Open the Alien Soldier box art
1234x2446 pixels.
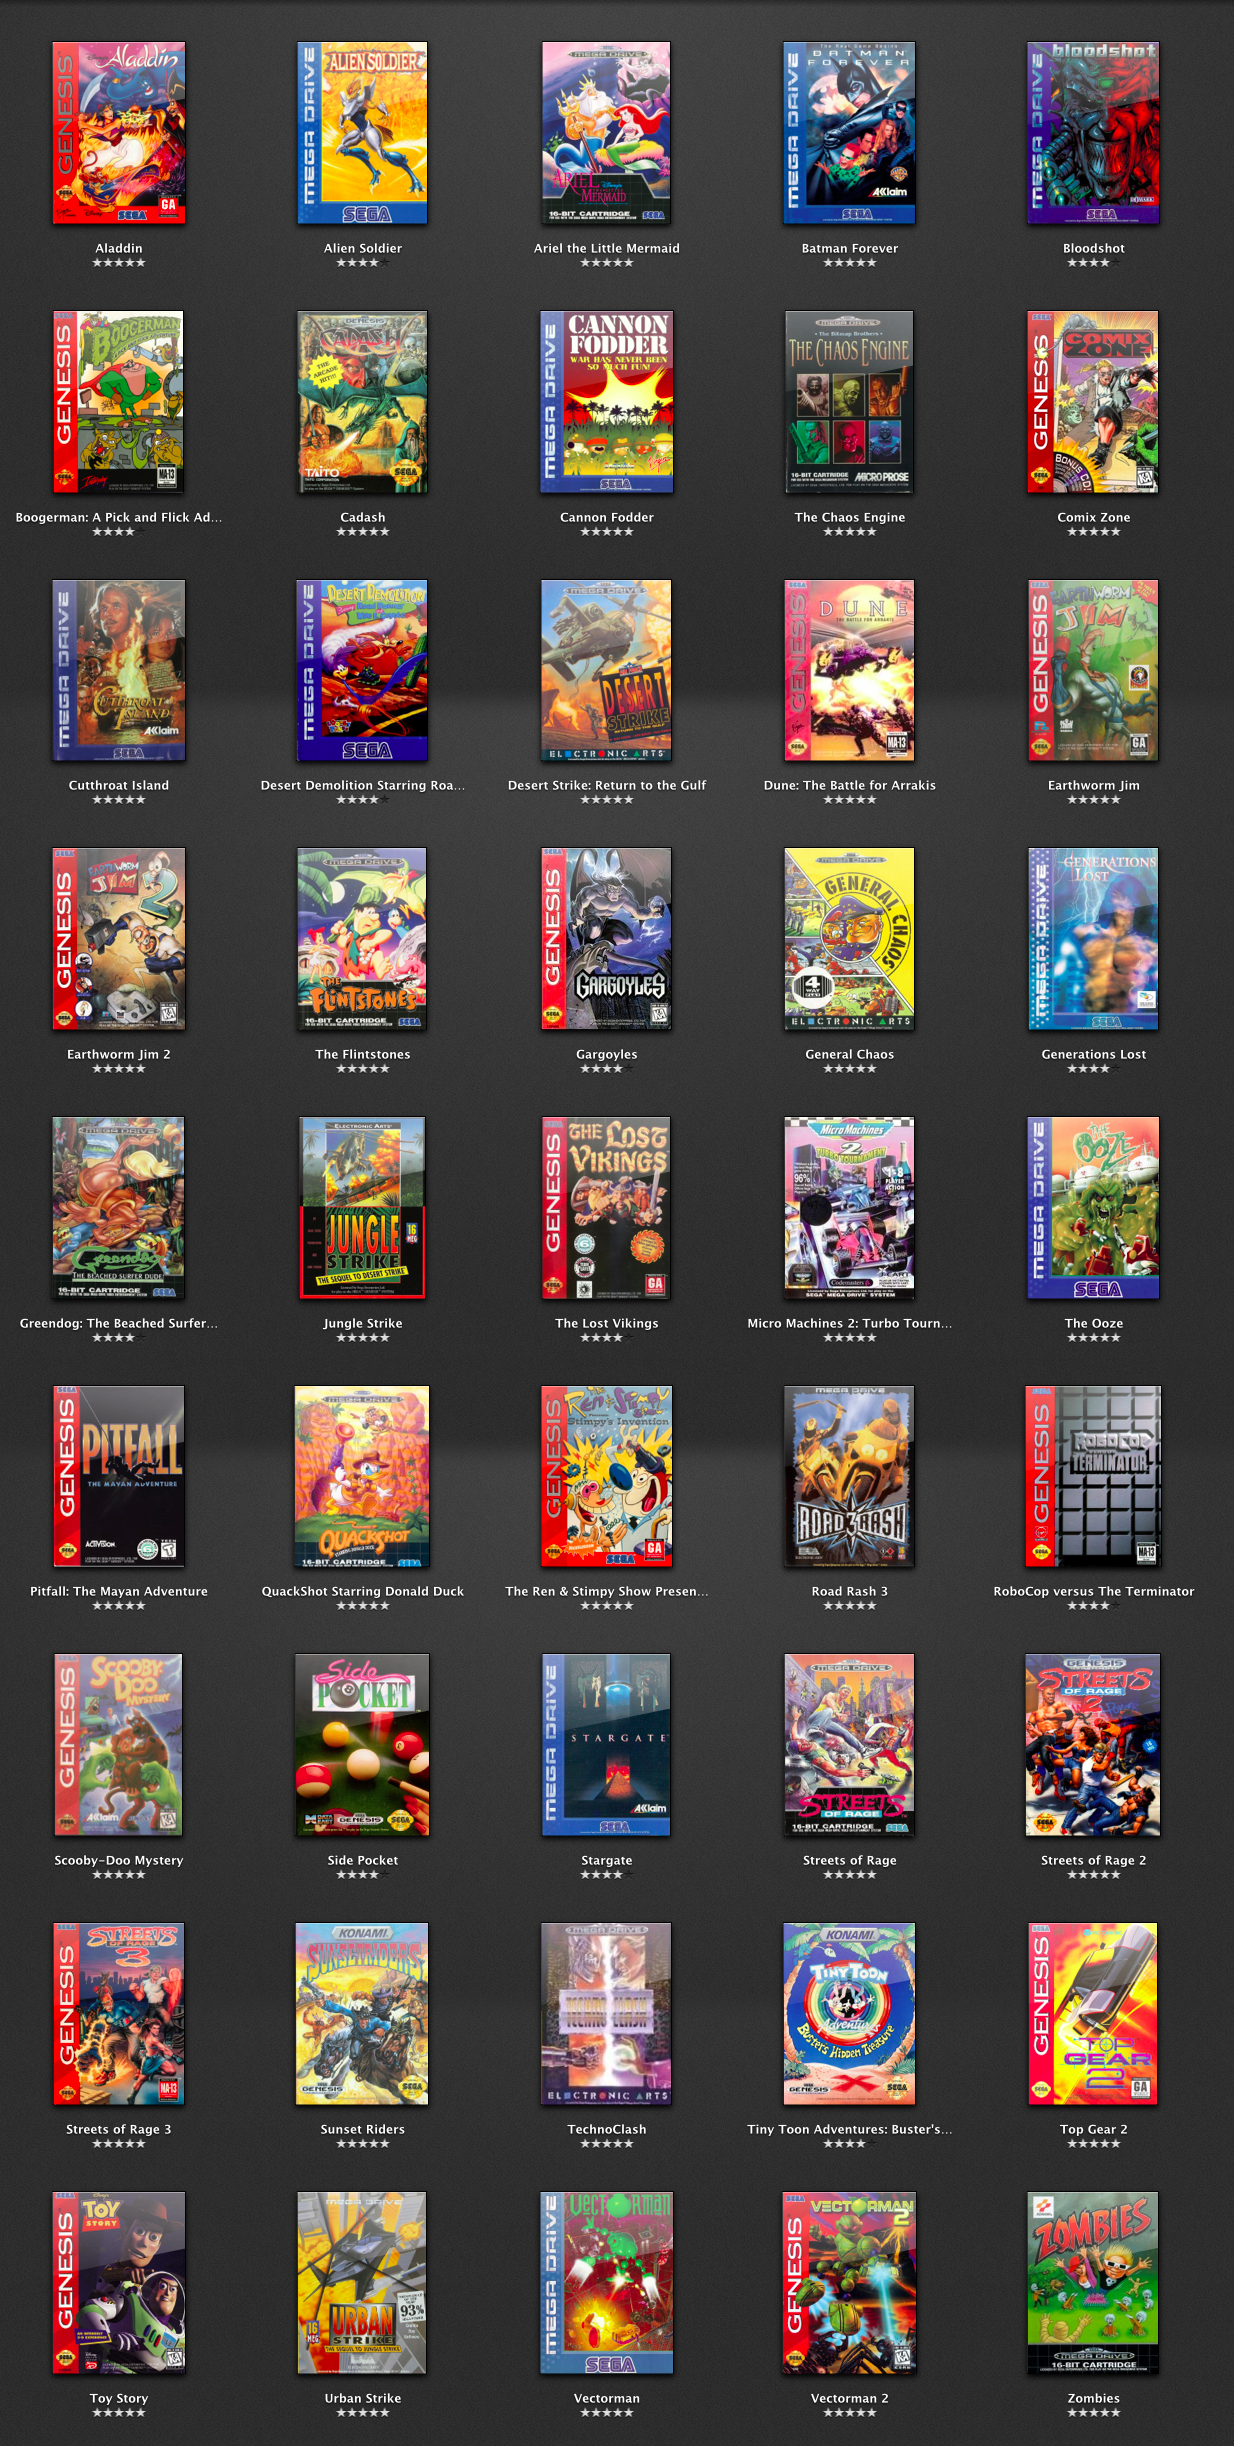tap(362, 133)
